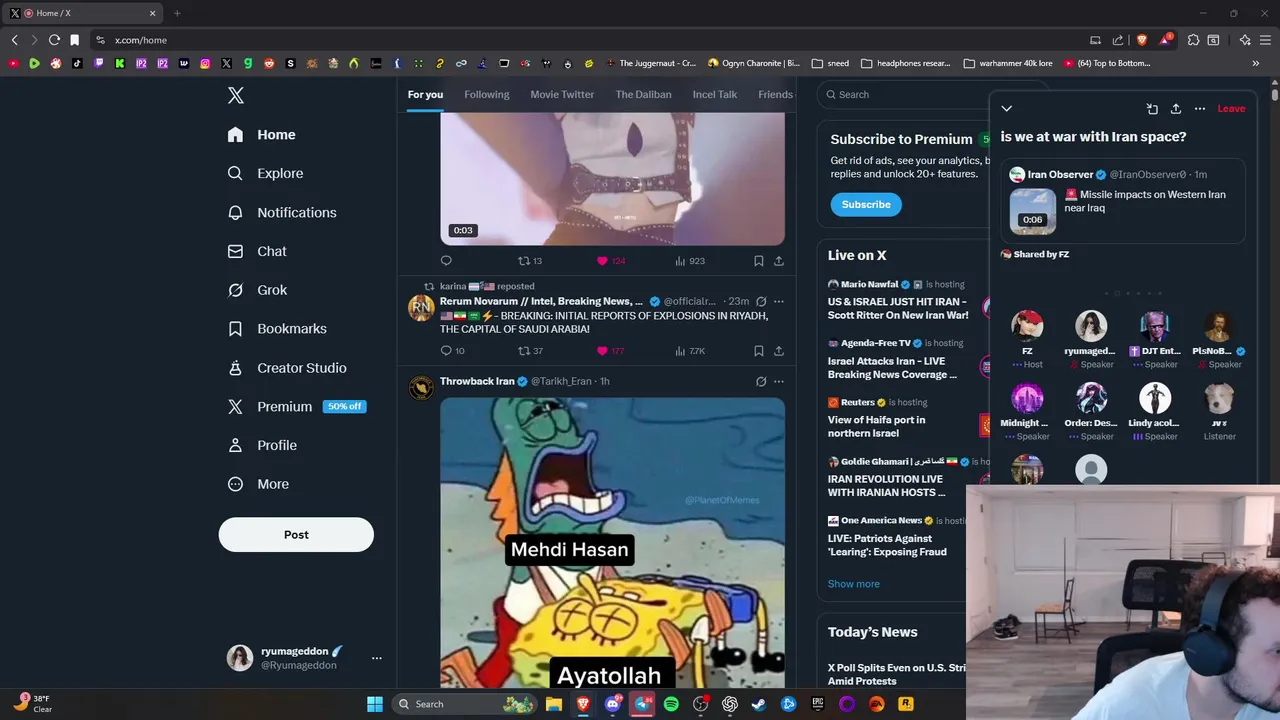Open Steam from the taskbar

(x=759, y=704)
